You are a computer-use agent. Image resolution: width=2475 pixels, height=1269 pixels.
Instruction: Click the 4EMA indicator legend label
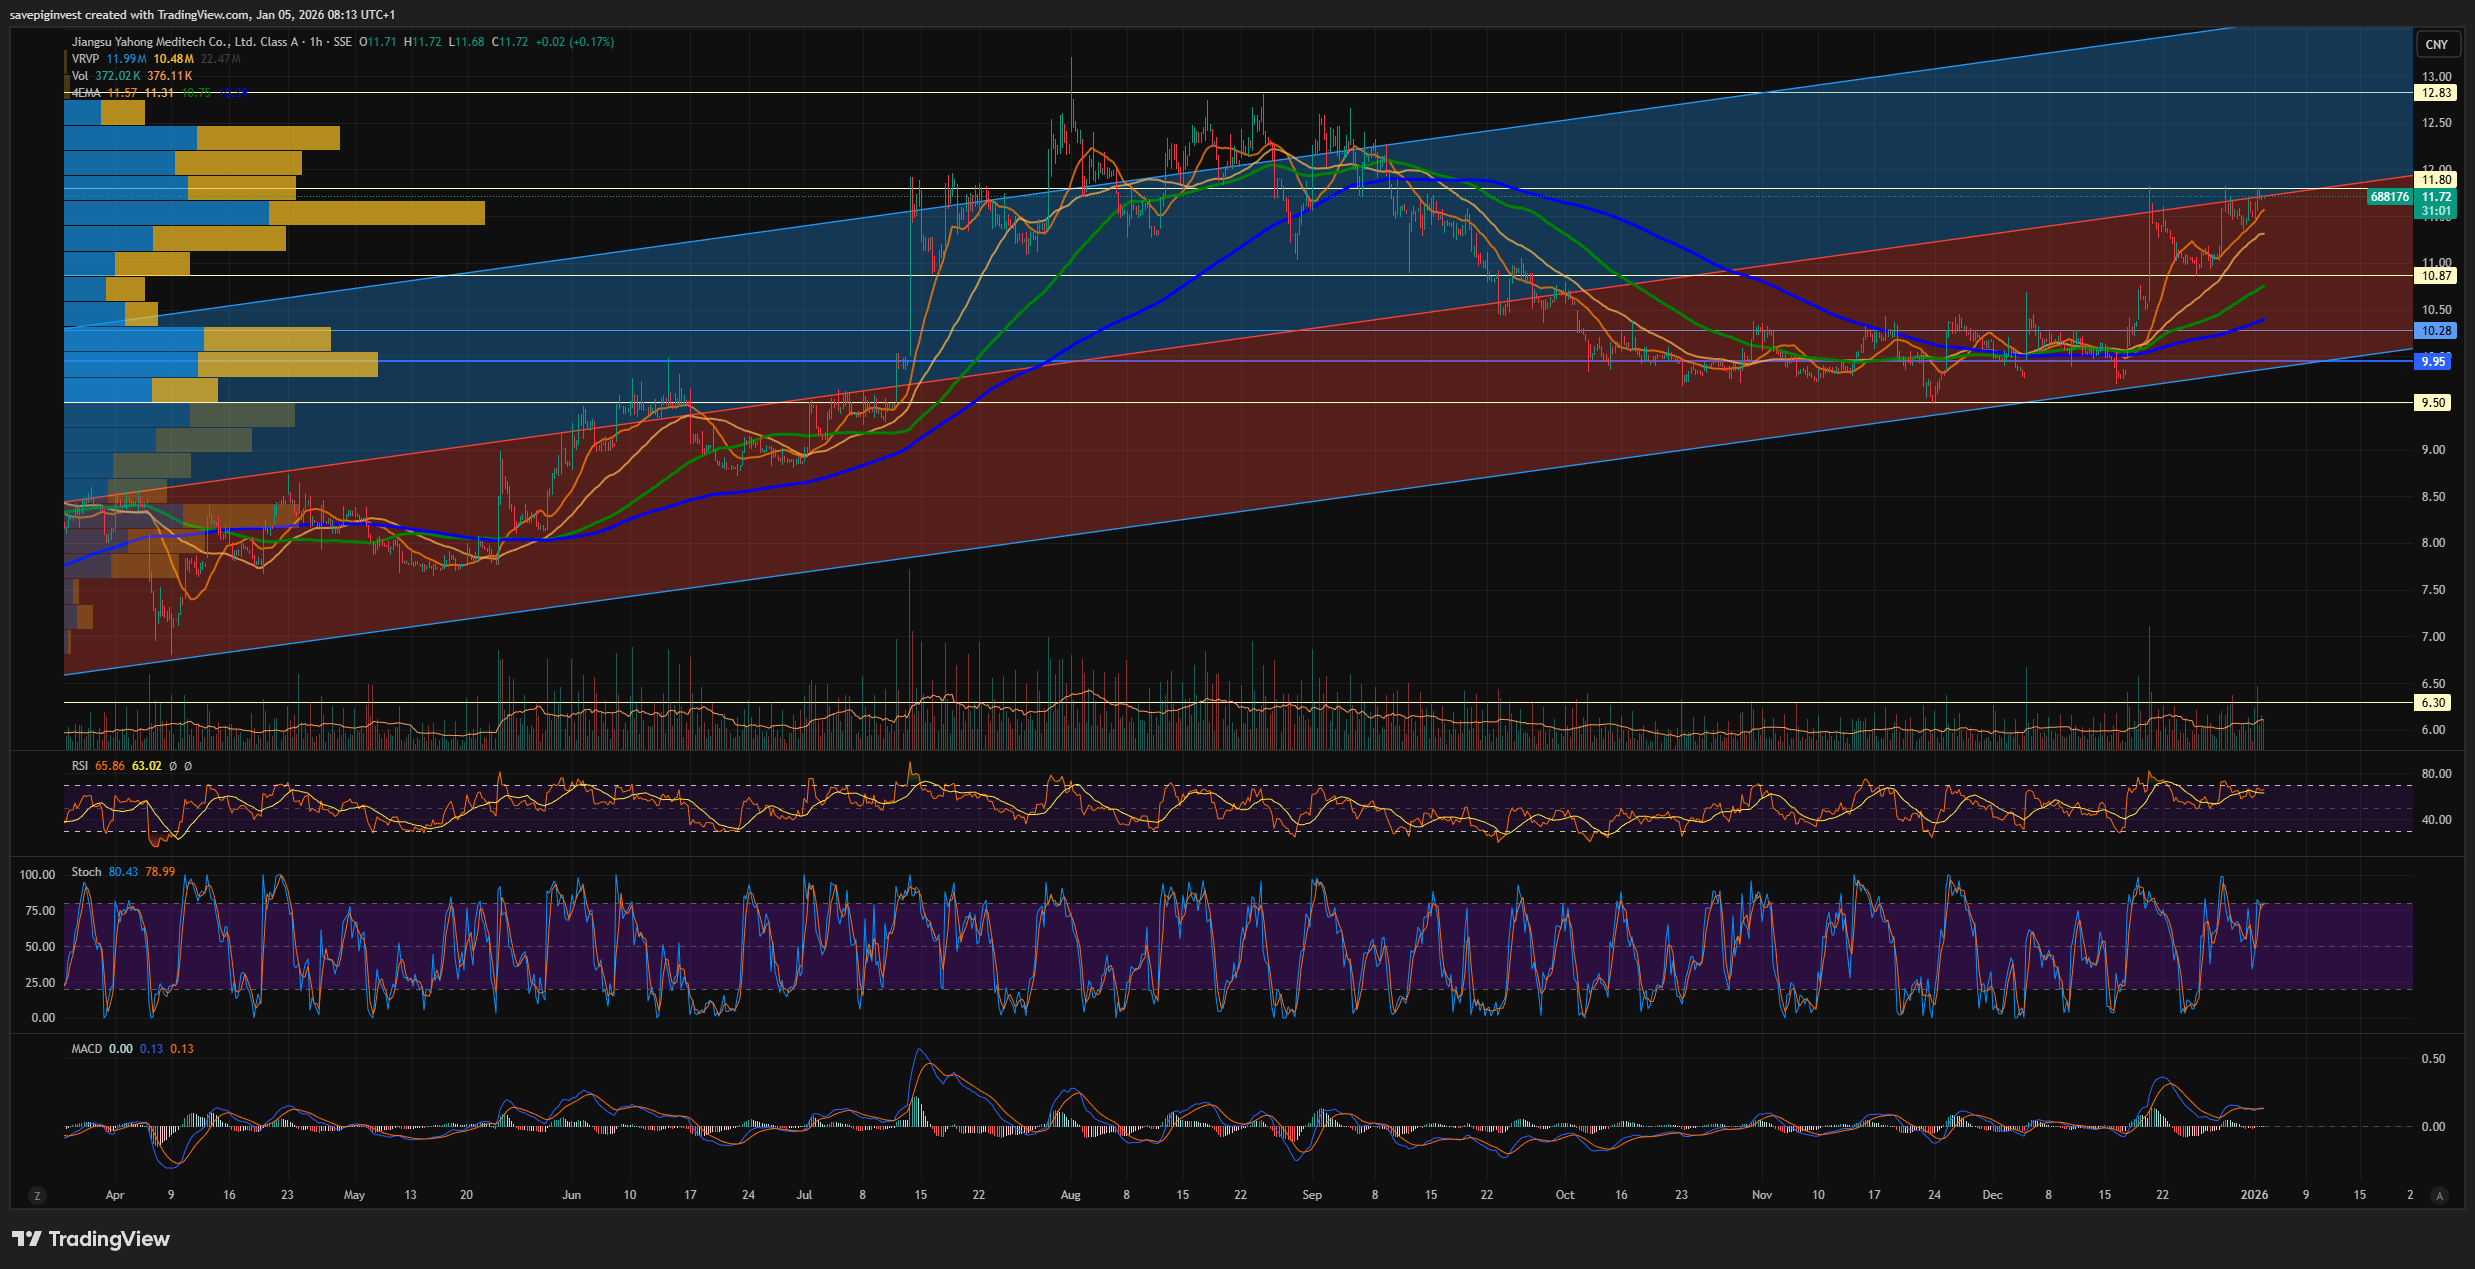pos(86,93)
